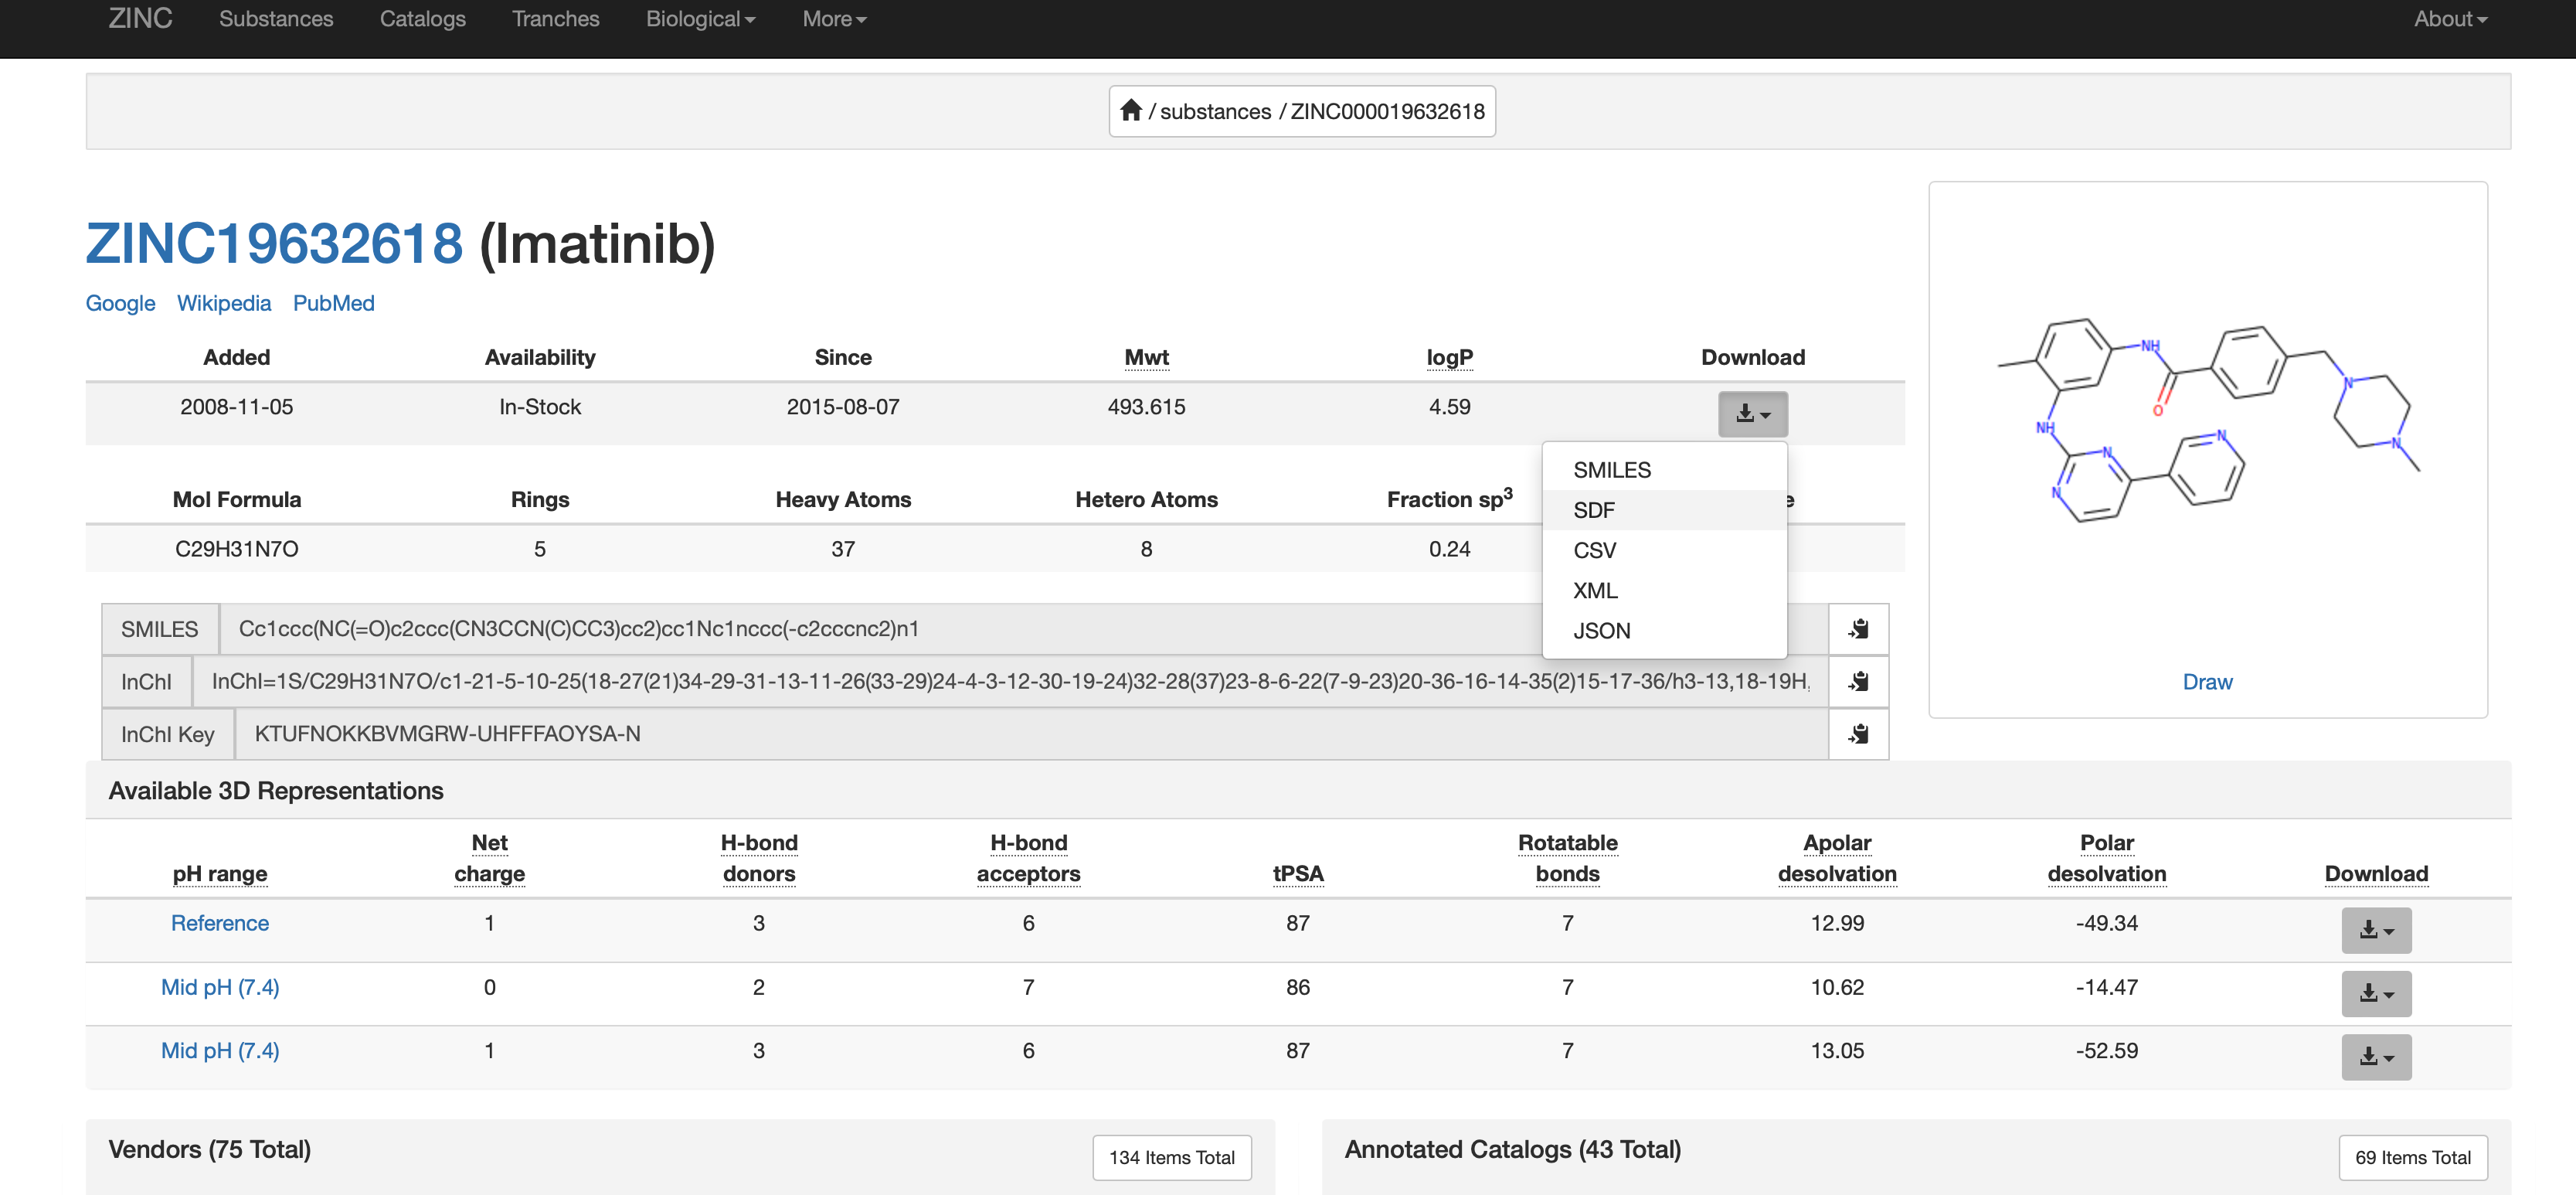This screenshot has height=1195, width=2576.
Task: Click the 134 Items Total button
Action: (x=1171, y=1157)
